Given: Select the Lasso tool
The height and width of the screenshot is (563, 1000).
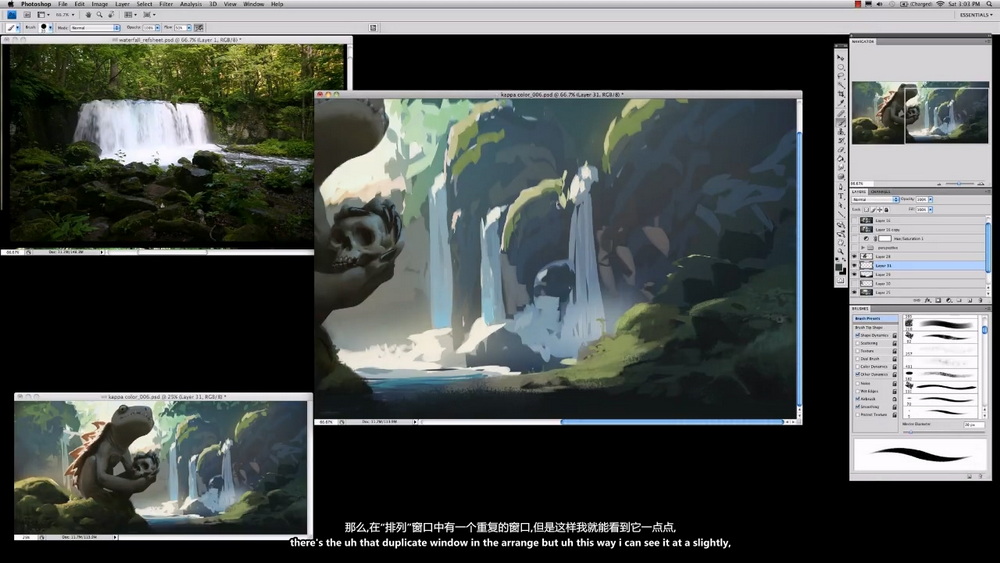Looking at the screenshot, I should tap(841, 75).
